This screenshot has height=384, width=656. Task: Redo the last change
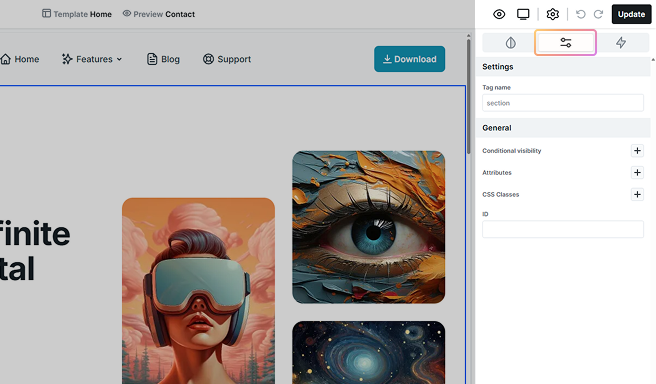click(598, 14)
